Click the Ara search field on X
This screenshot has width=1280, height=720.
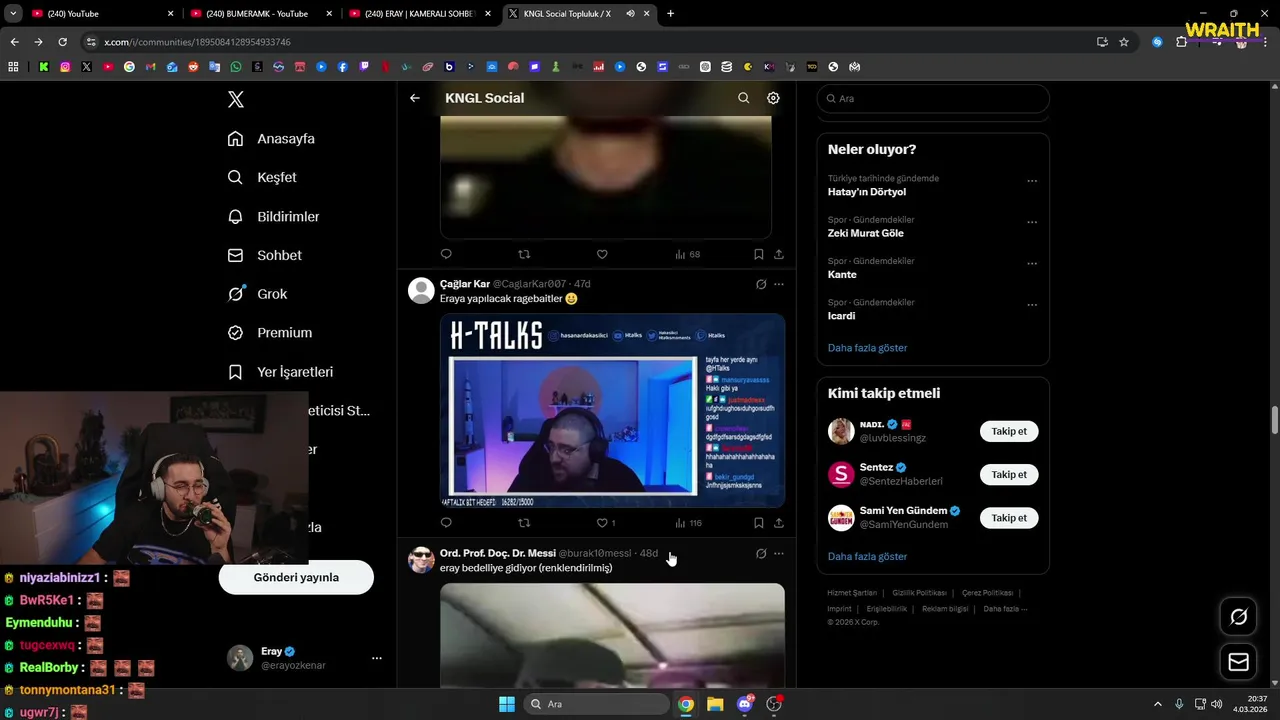[x=933, y=99]
